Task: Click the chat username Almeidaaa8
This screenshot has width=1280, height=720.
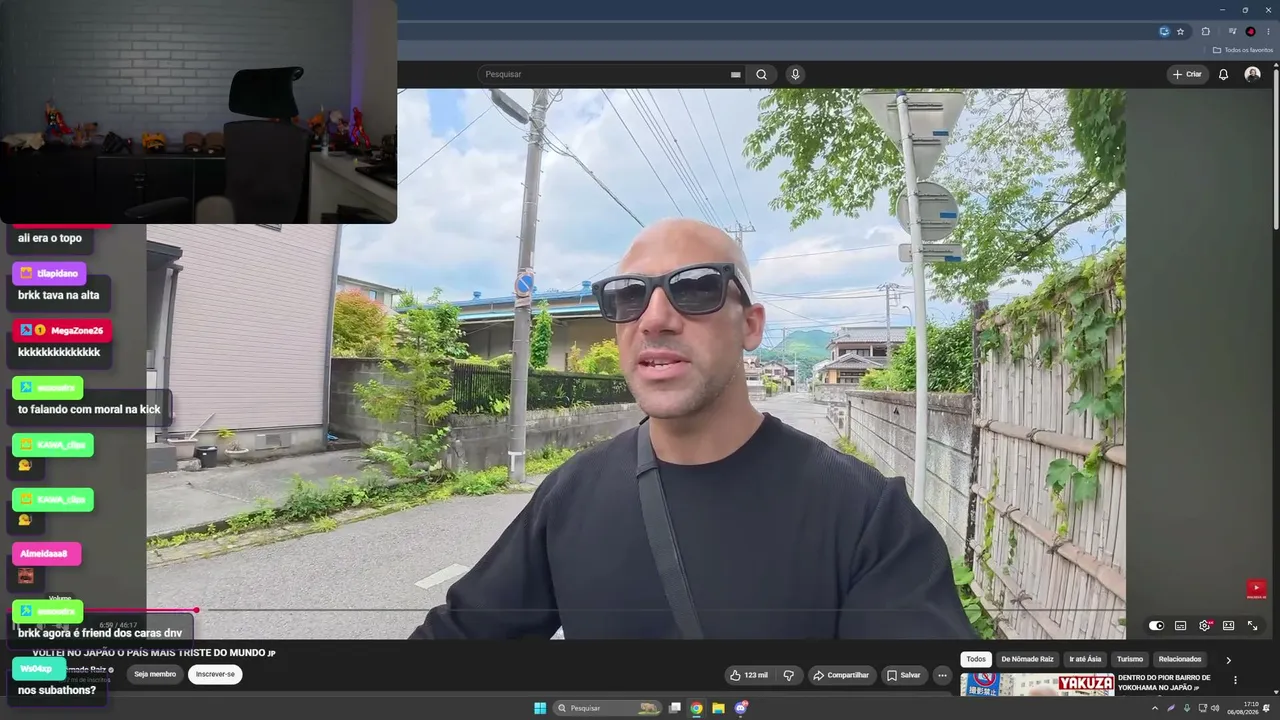Action: coord(44,553)
